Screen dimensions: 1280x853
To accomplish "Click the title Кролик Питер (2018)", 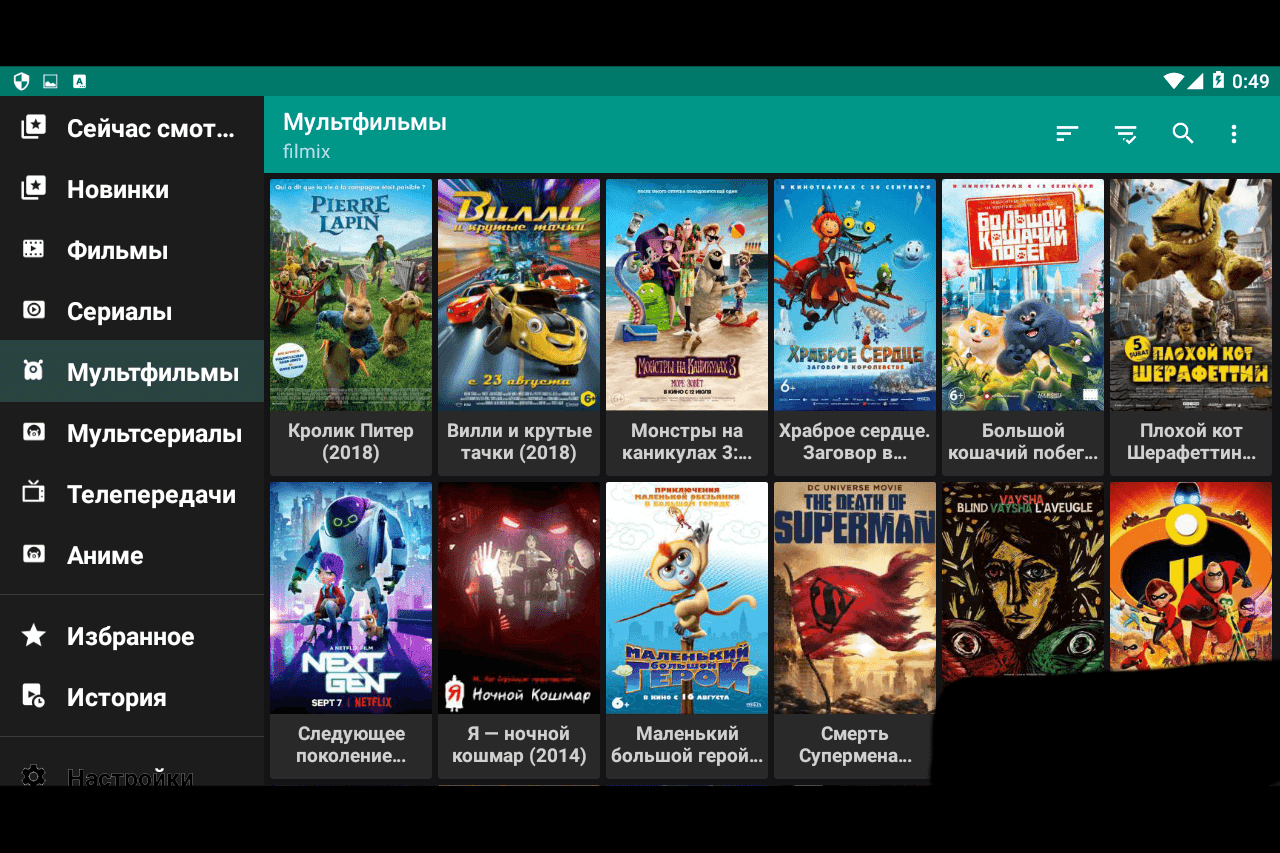I will [x=351, y=442].
